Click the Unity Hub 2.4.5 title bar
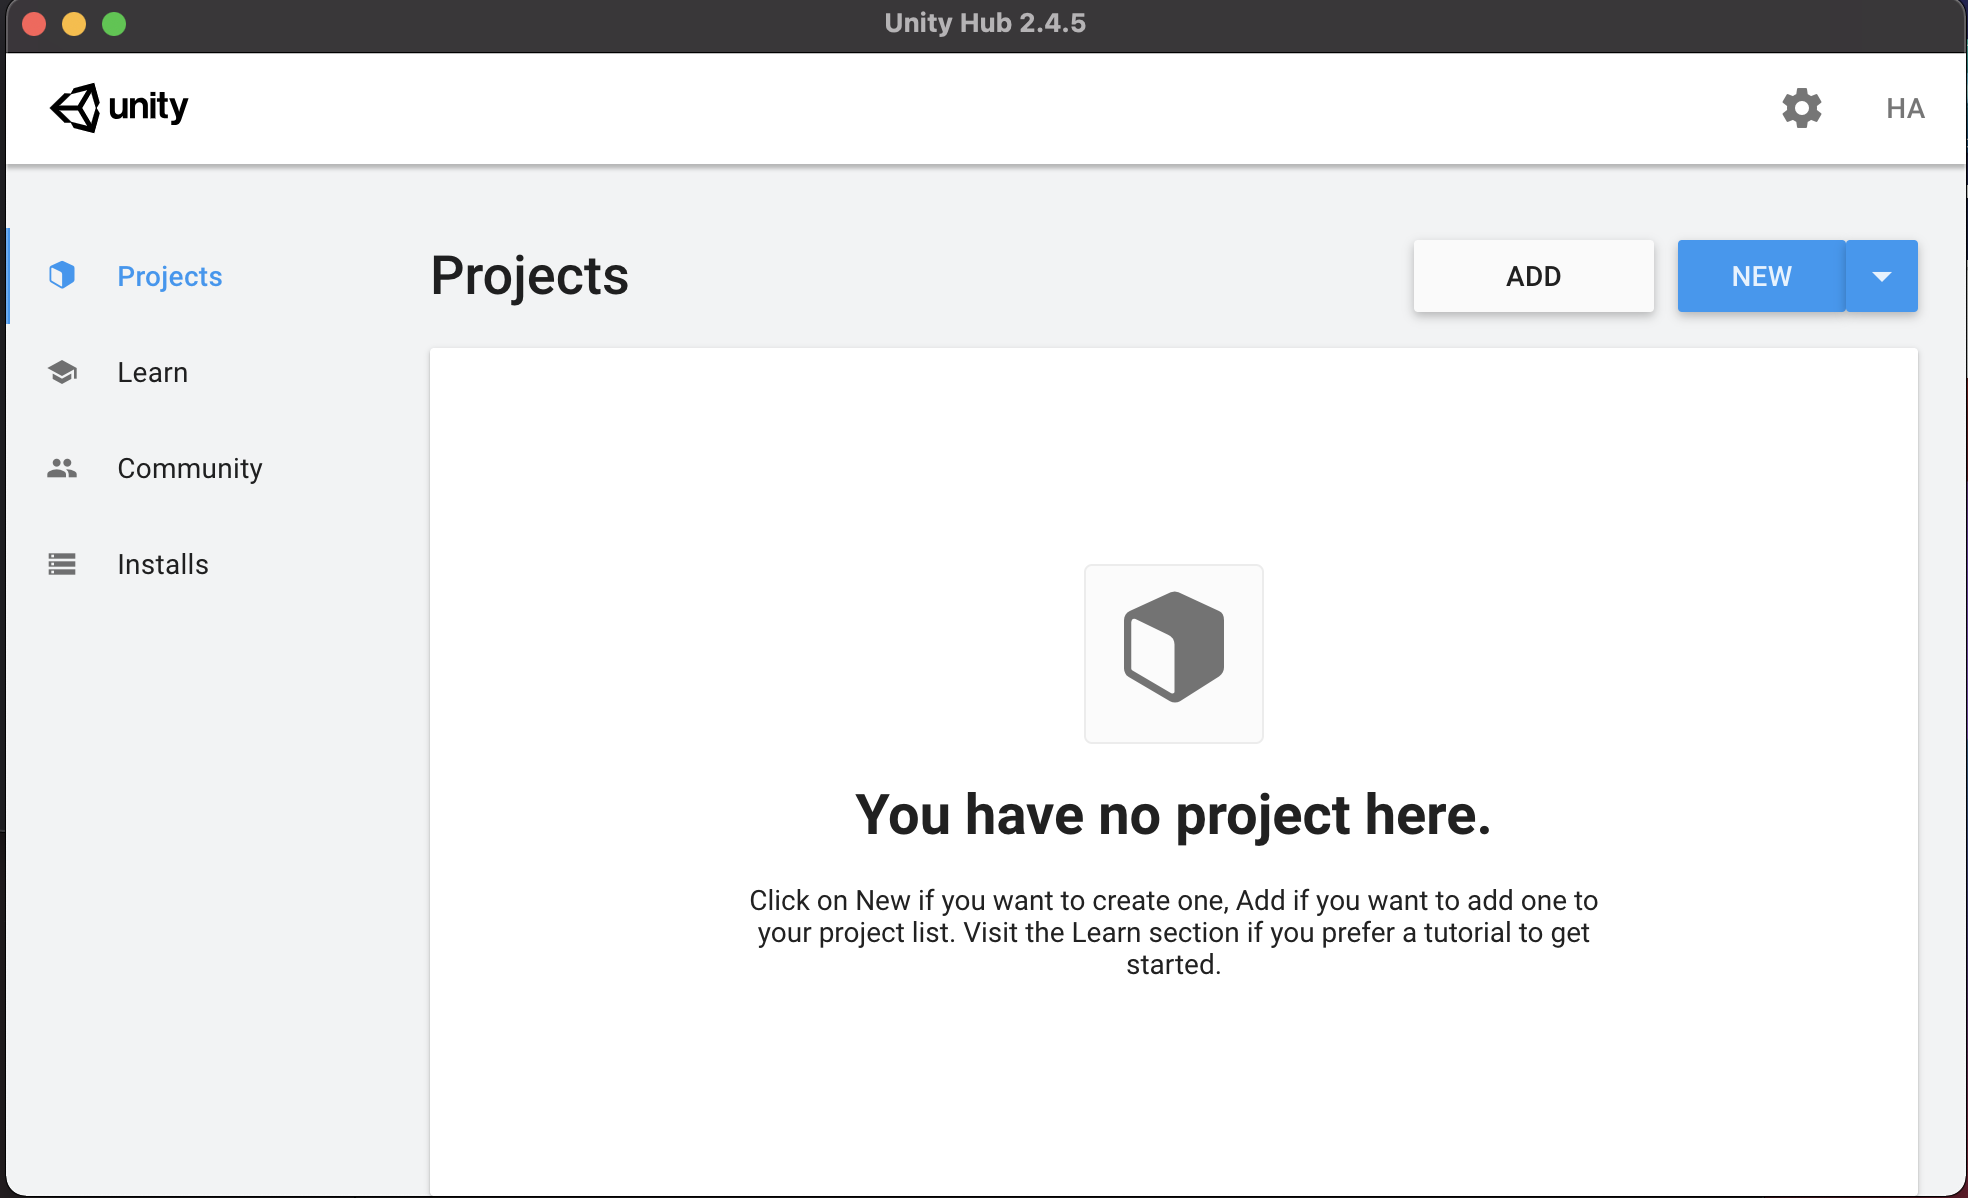The image size is (1968, 1198). tap(984, 23)
